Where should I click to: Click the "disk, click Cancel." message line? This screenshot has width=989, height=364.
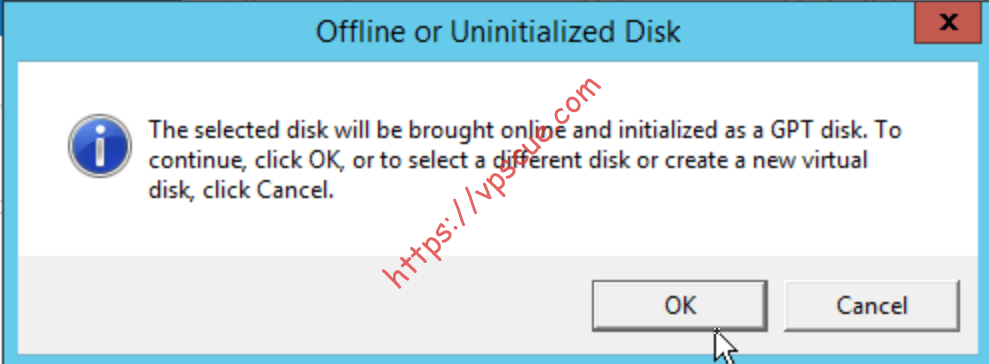(240, 191)
